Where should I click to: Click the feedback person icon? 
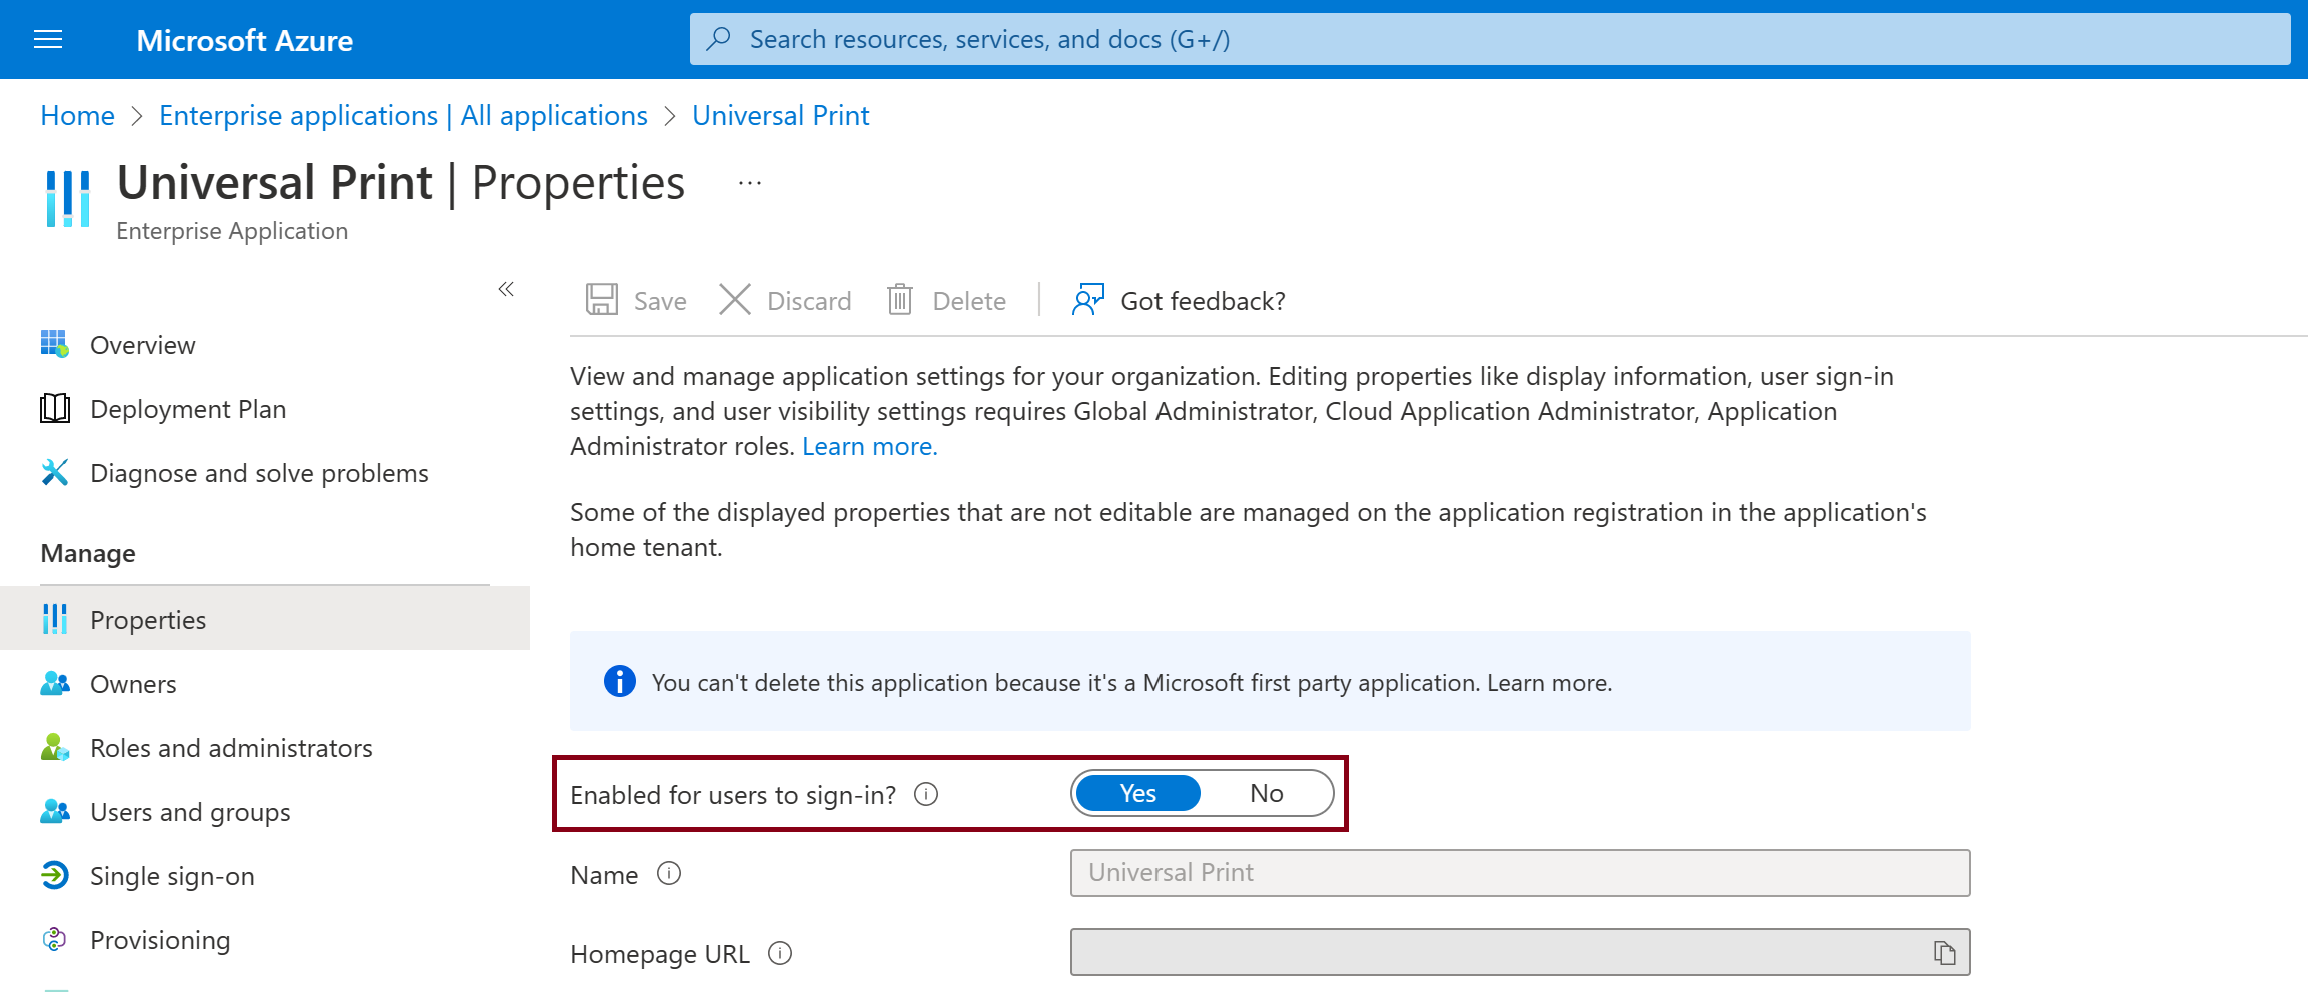[x=1088, y=299]
